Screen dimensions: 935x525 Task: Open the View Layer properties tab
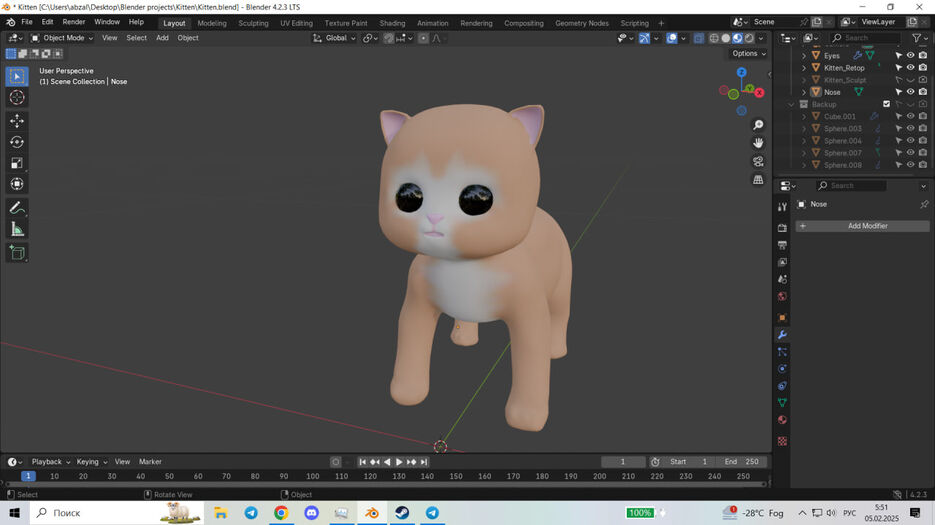tap(782, 262)
